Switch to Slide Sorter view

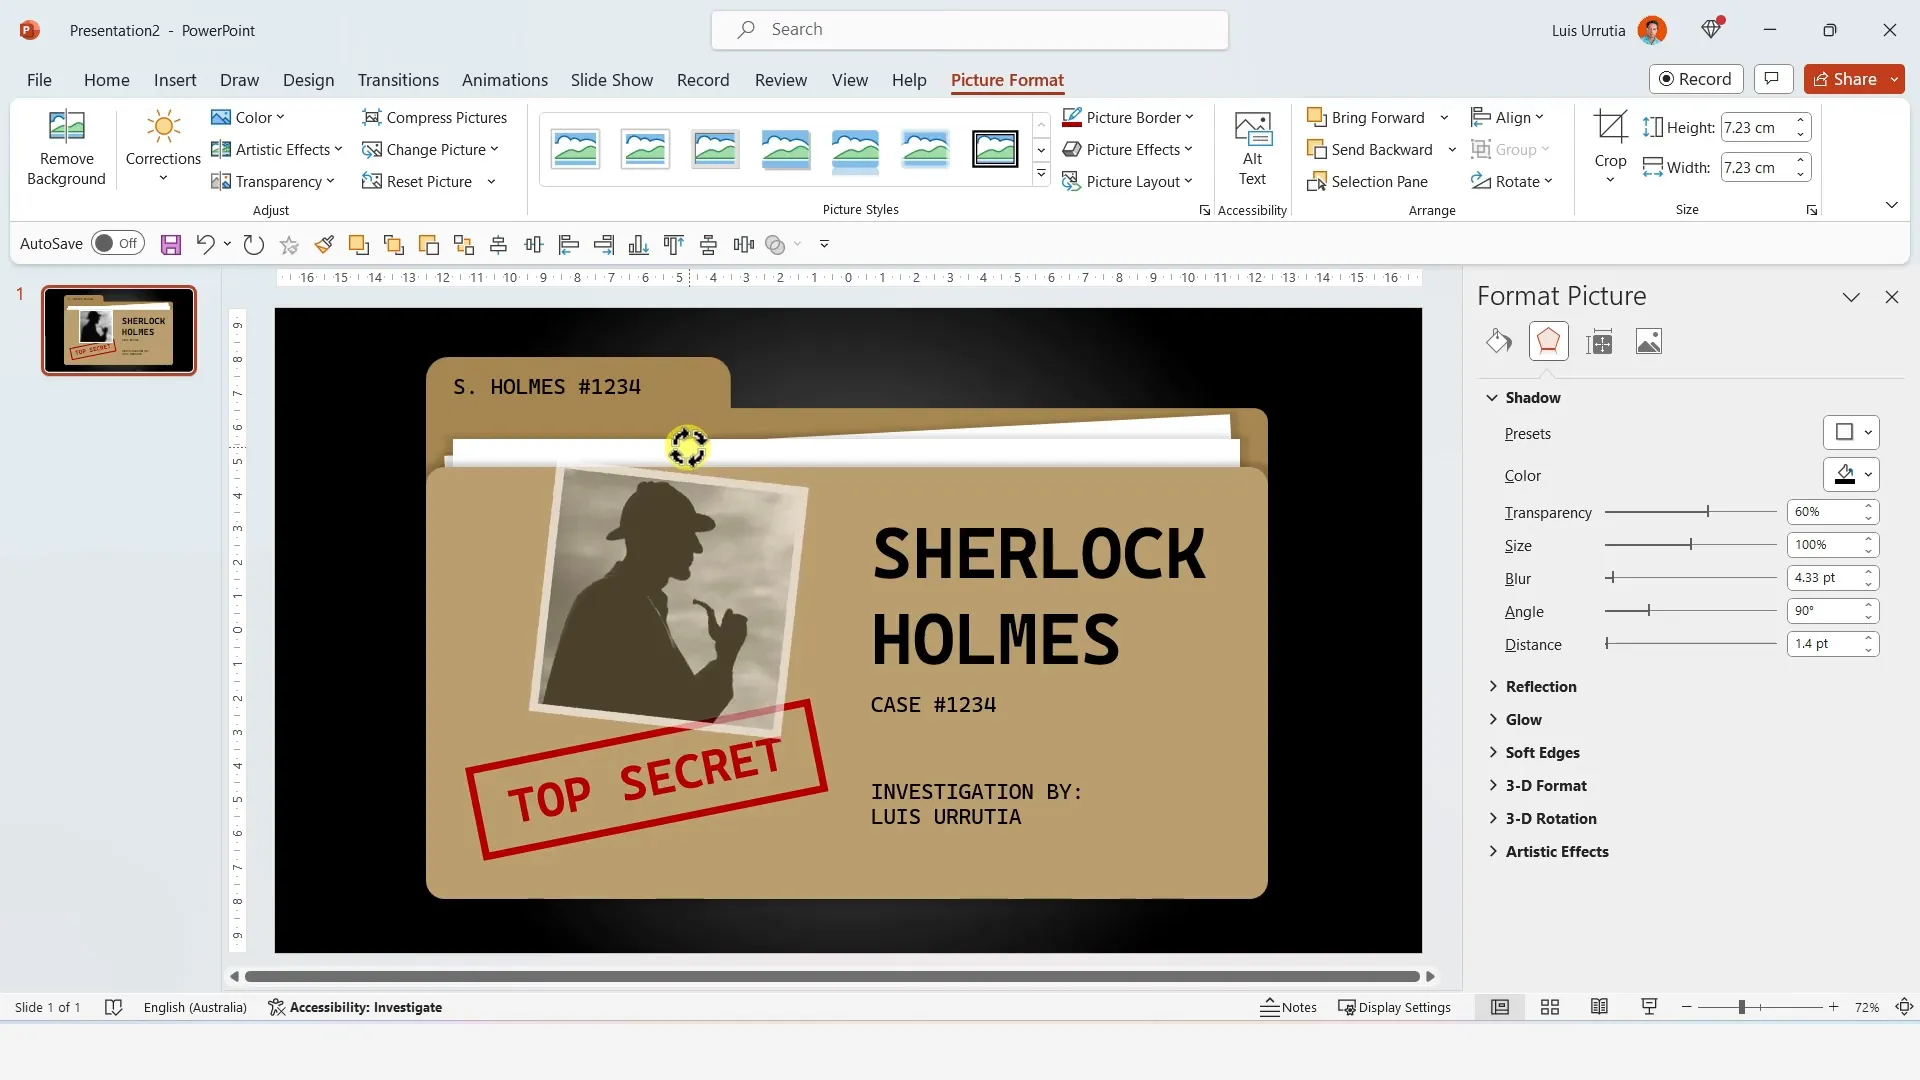1550,1007
